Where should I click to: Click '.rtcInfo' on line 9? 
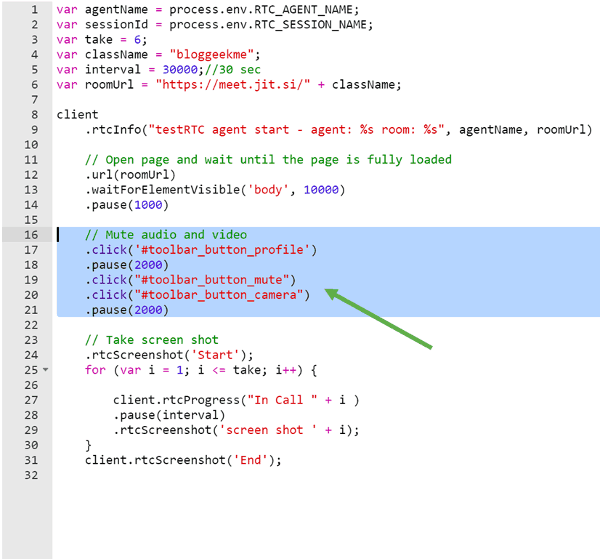point(113,130)
